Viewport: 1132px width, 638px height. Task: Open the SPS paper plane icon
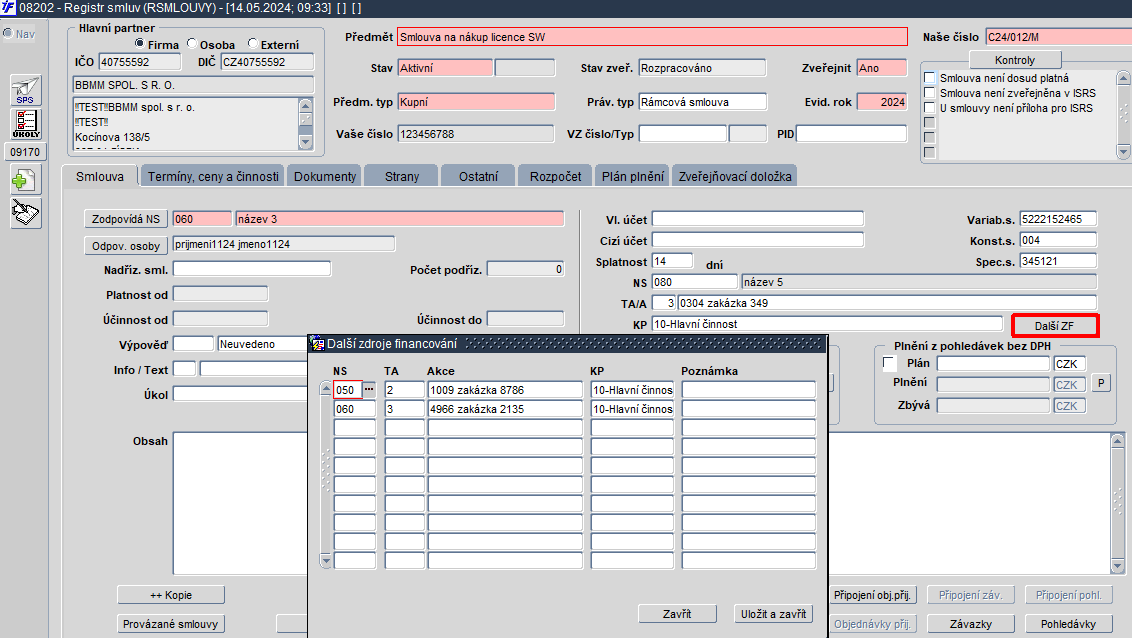point(25,90)
